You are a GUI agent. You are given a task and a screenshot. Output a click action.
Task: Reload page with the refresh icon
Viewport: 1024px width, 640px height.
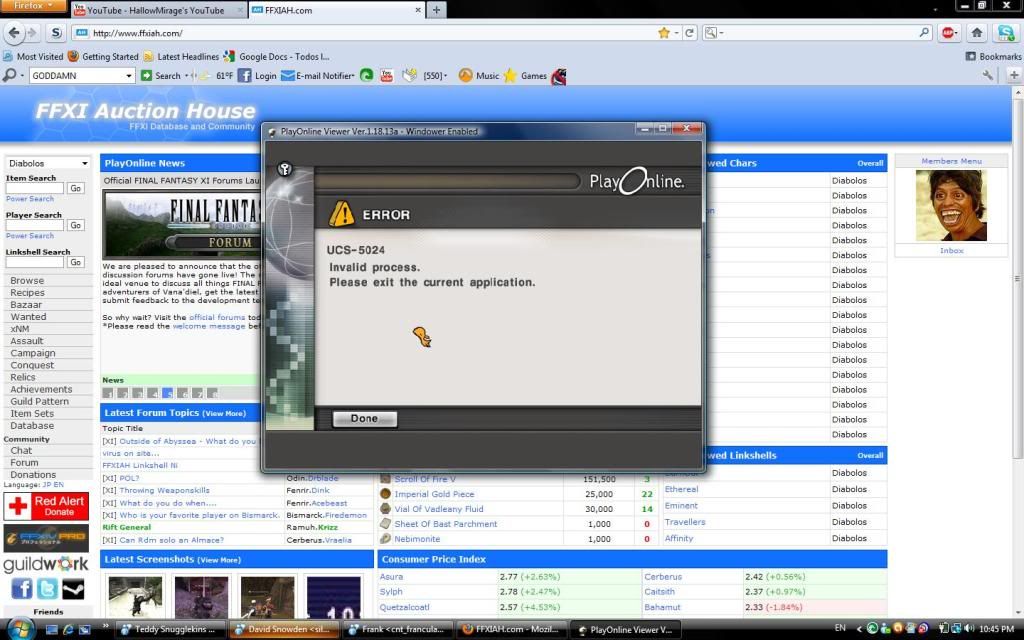point(690,33)
